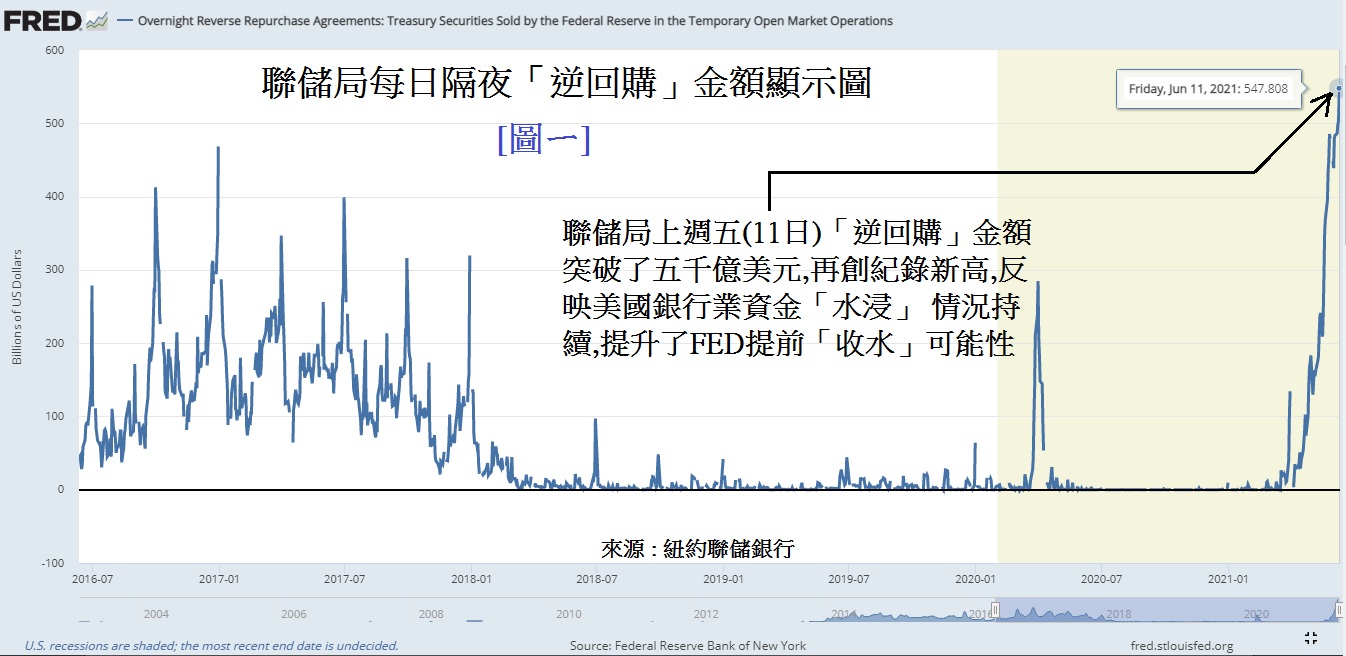Click 2004 in the timeline navigator
Image resolution: width=1346 pixels, height=656 pixels.
(x=156, y=614)
